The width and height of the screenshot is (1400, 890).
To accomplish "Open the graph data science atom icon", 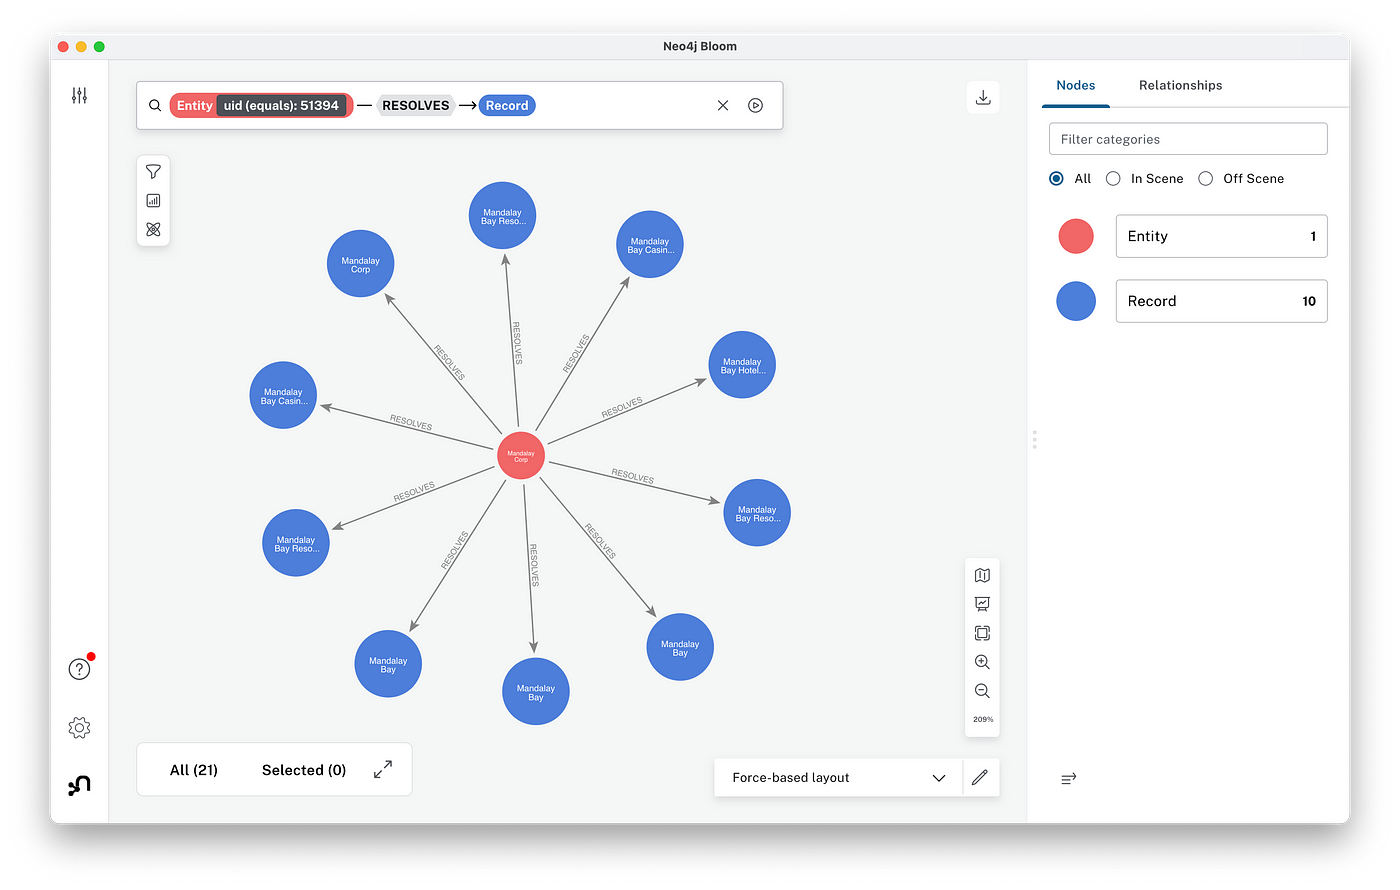I will (153, 229).
